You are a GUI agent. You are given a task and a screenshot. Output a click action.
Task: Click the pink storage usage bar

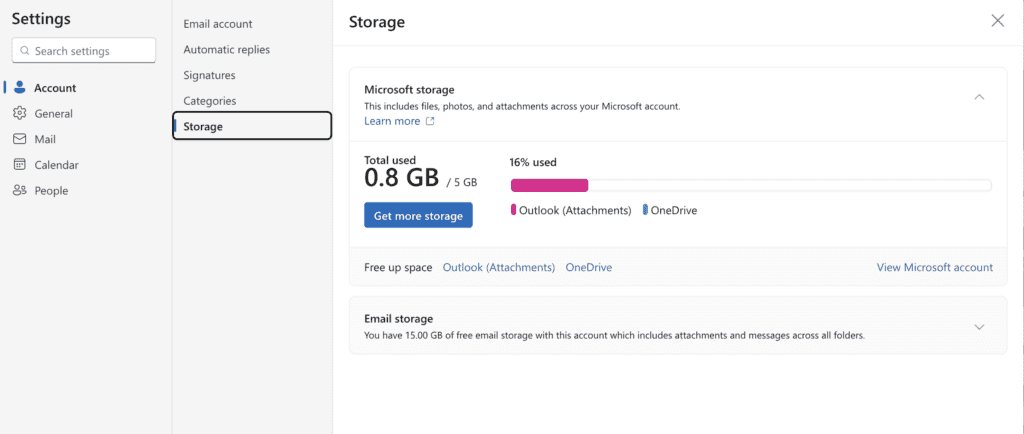(x=549, y=185)
